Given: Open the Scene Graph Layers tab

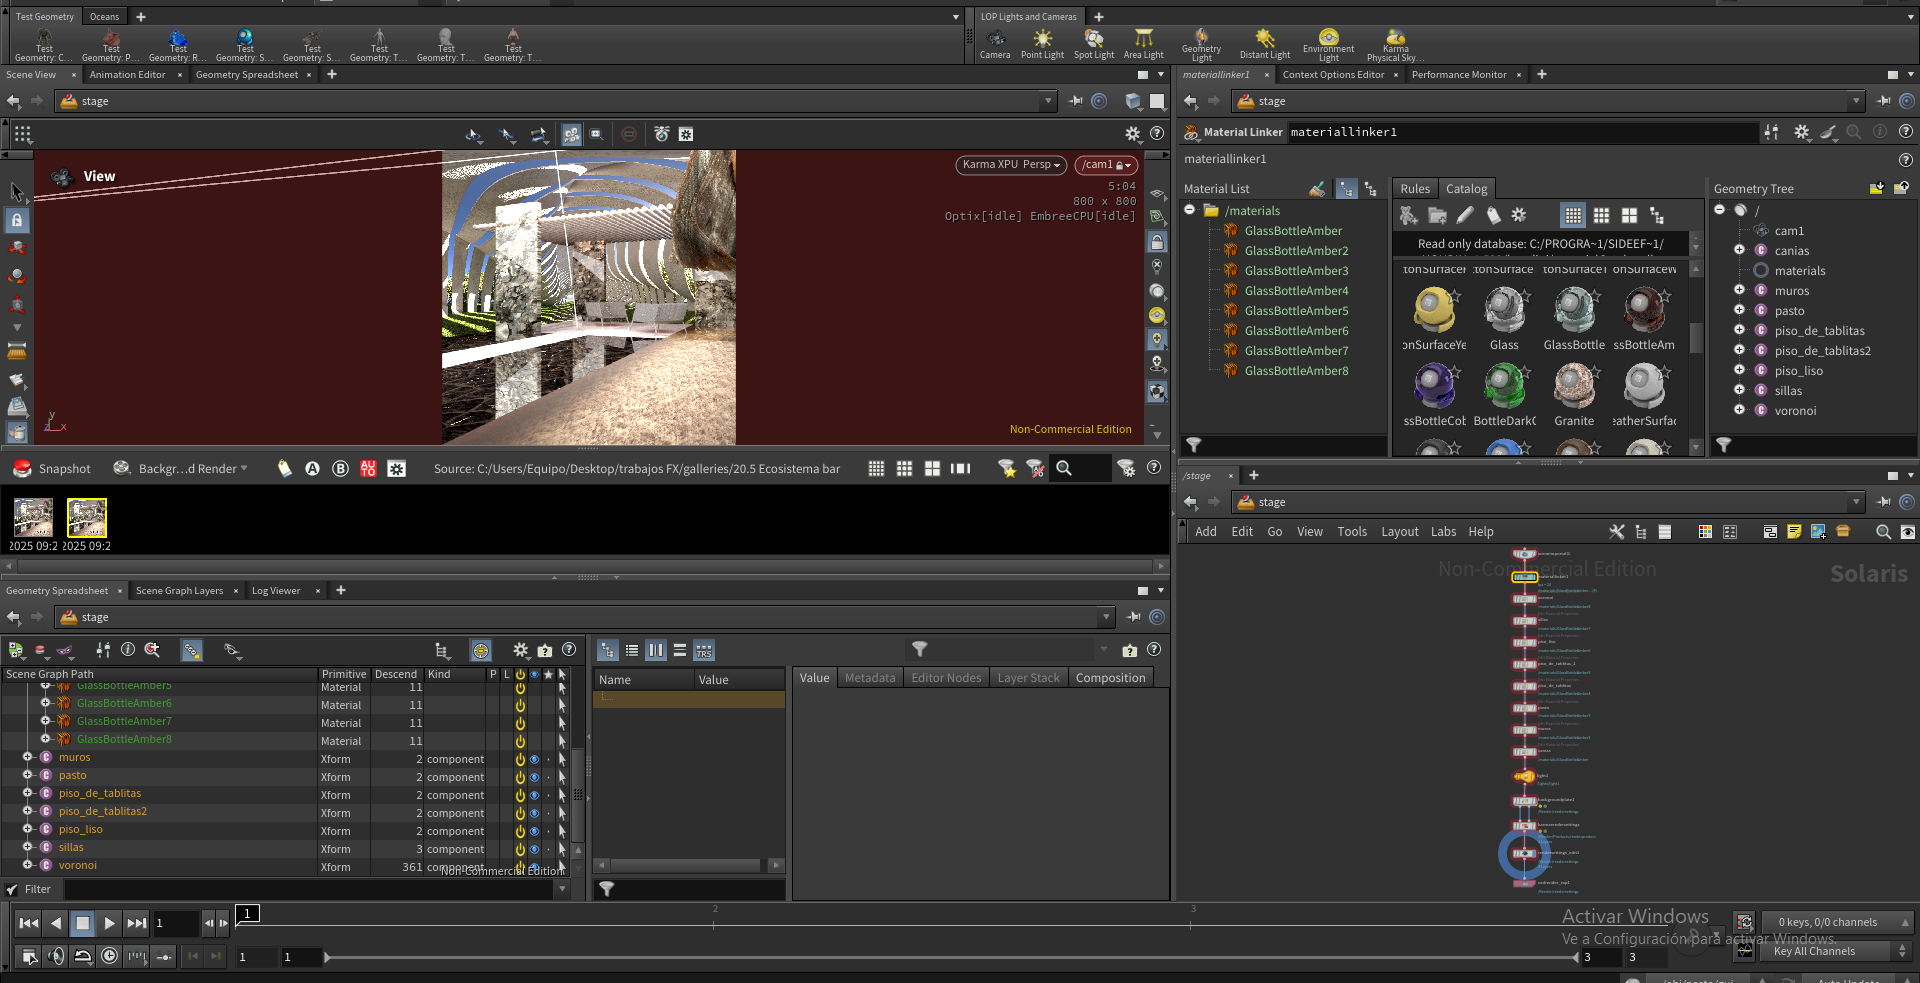Looking at the screenshot, I should (179, 591).
